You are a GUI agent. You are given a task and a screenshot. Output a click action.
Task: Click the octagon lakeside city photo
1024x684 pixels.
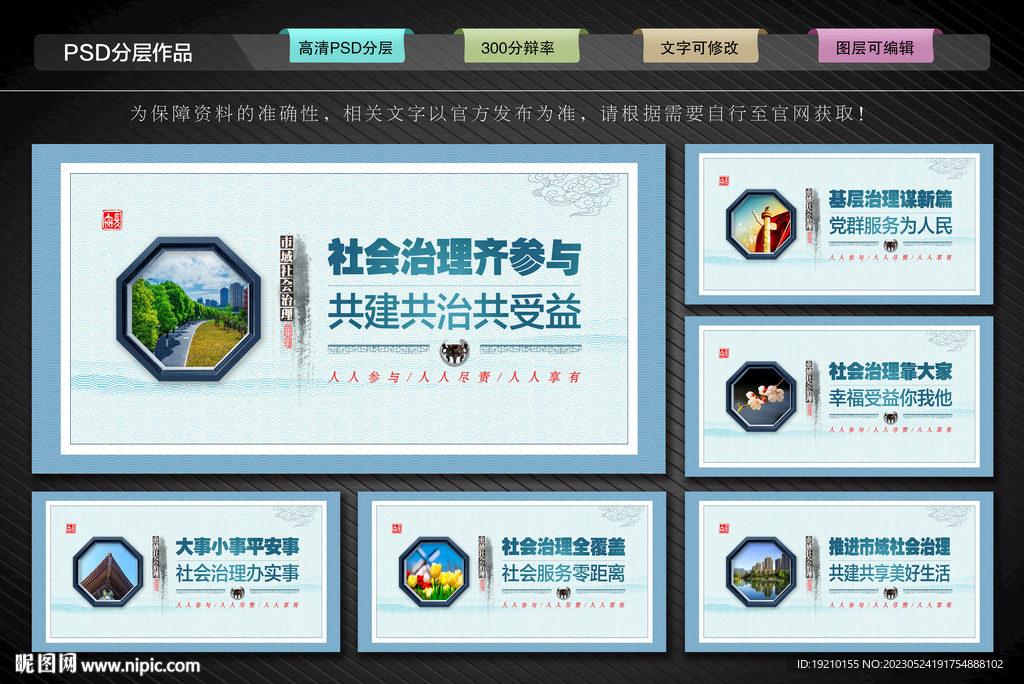pyautogui.click(x=761, y=572)
